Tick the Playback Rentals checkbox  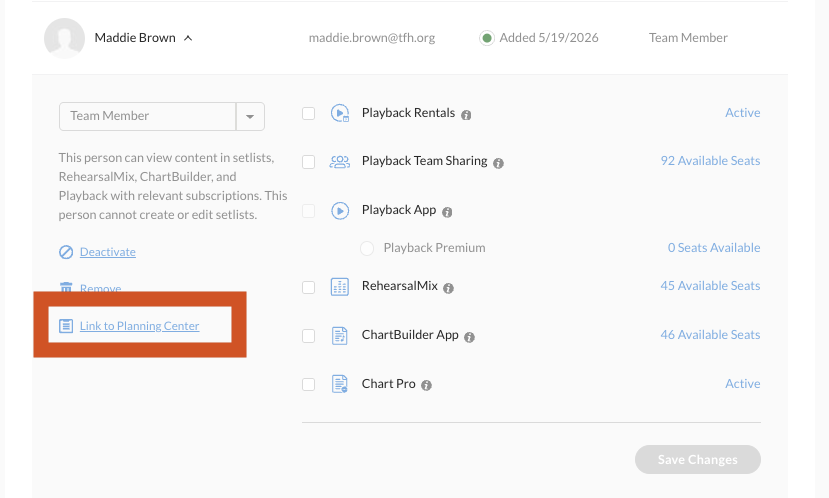pos(308,113)
